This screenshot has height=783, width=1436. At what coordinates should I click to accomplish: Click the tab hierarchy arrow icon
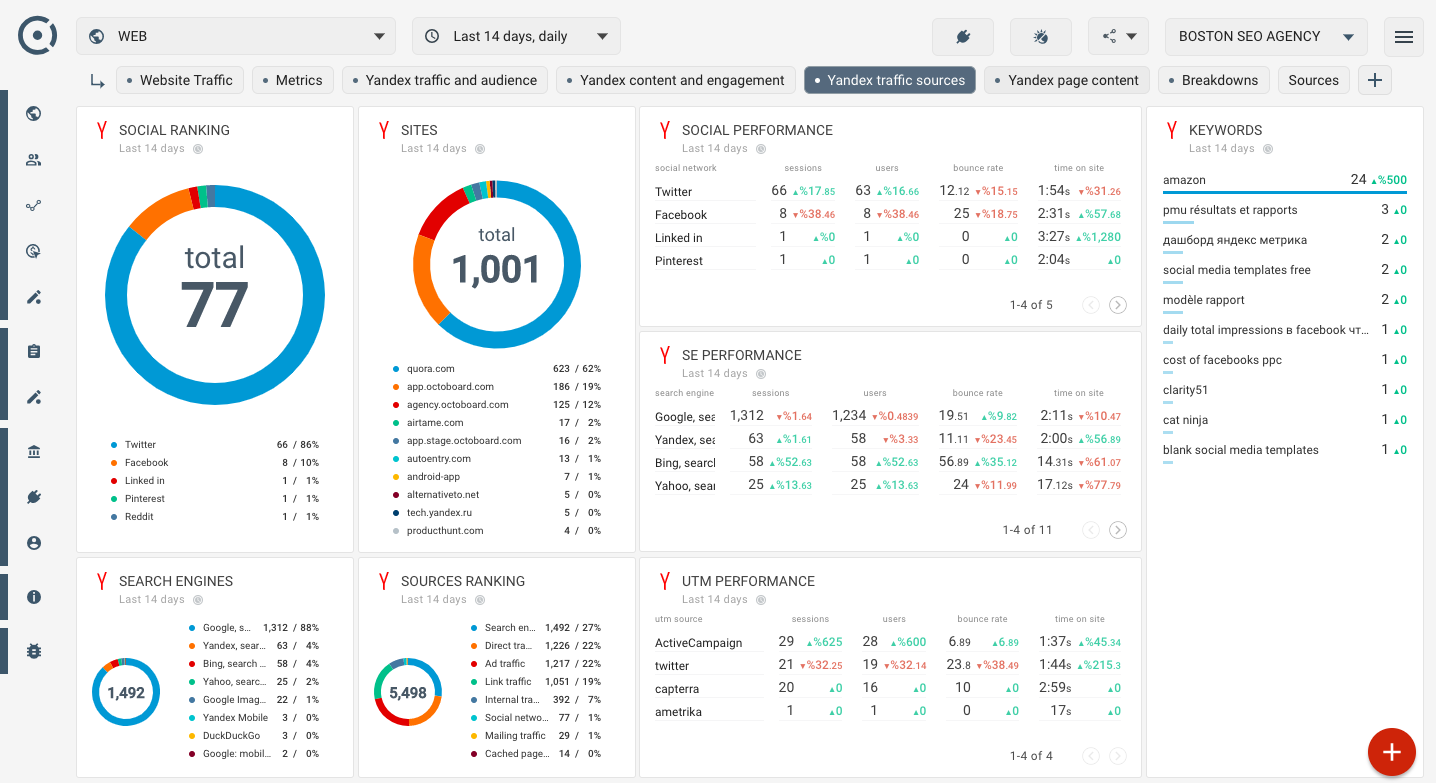click(97, 81)
